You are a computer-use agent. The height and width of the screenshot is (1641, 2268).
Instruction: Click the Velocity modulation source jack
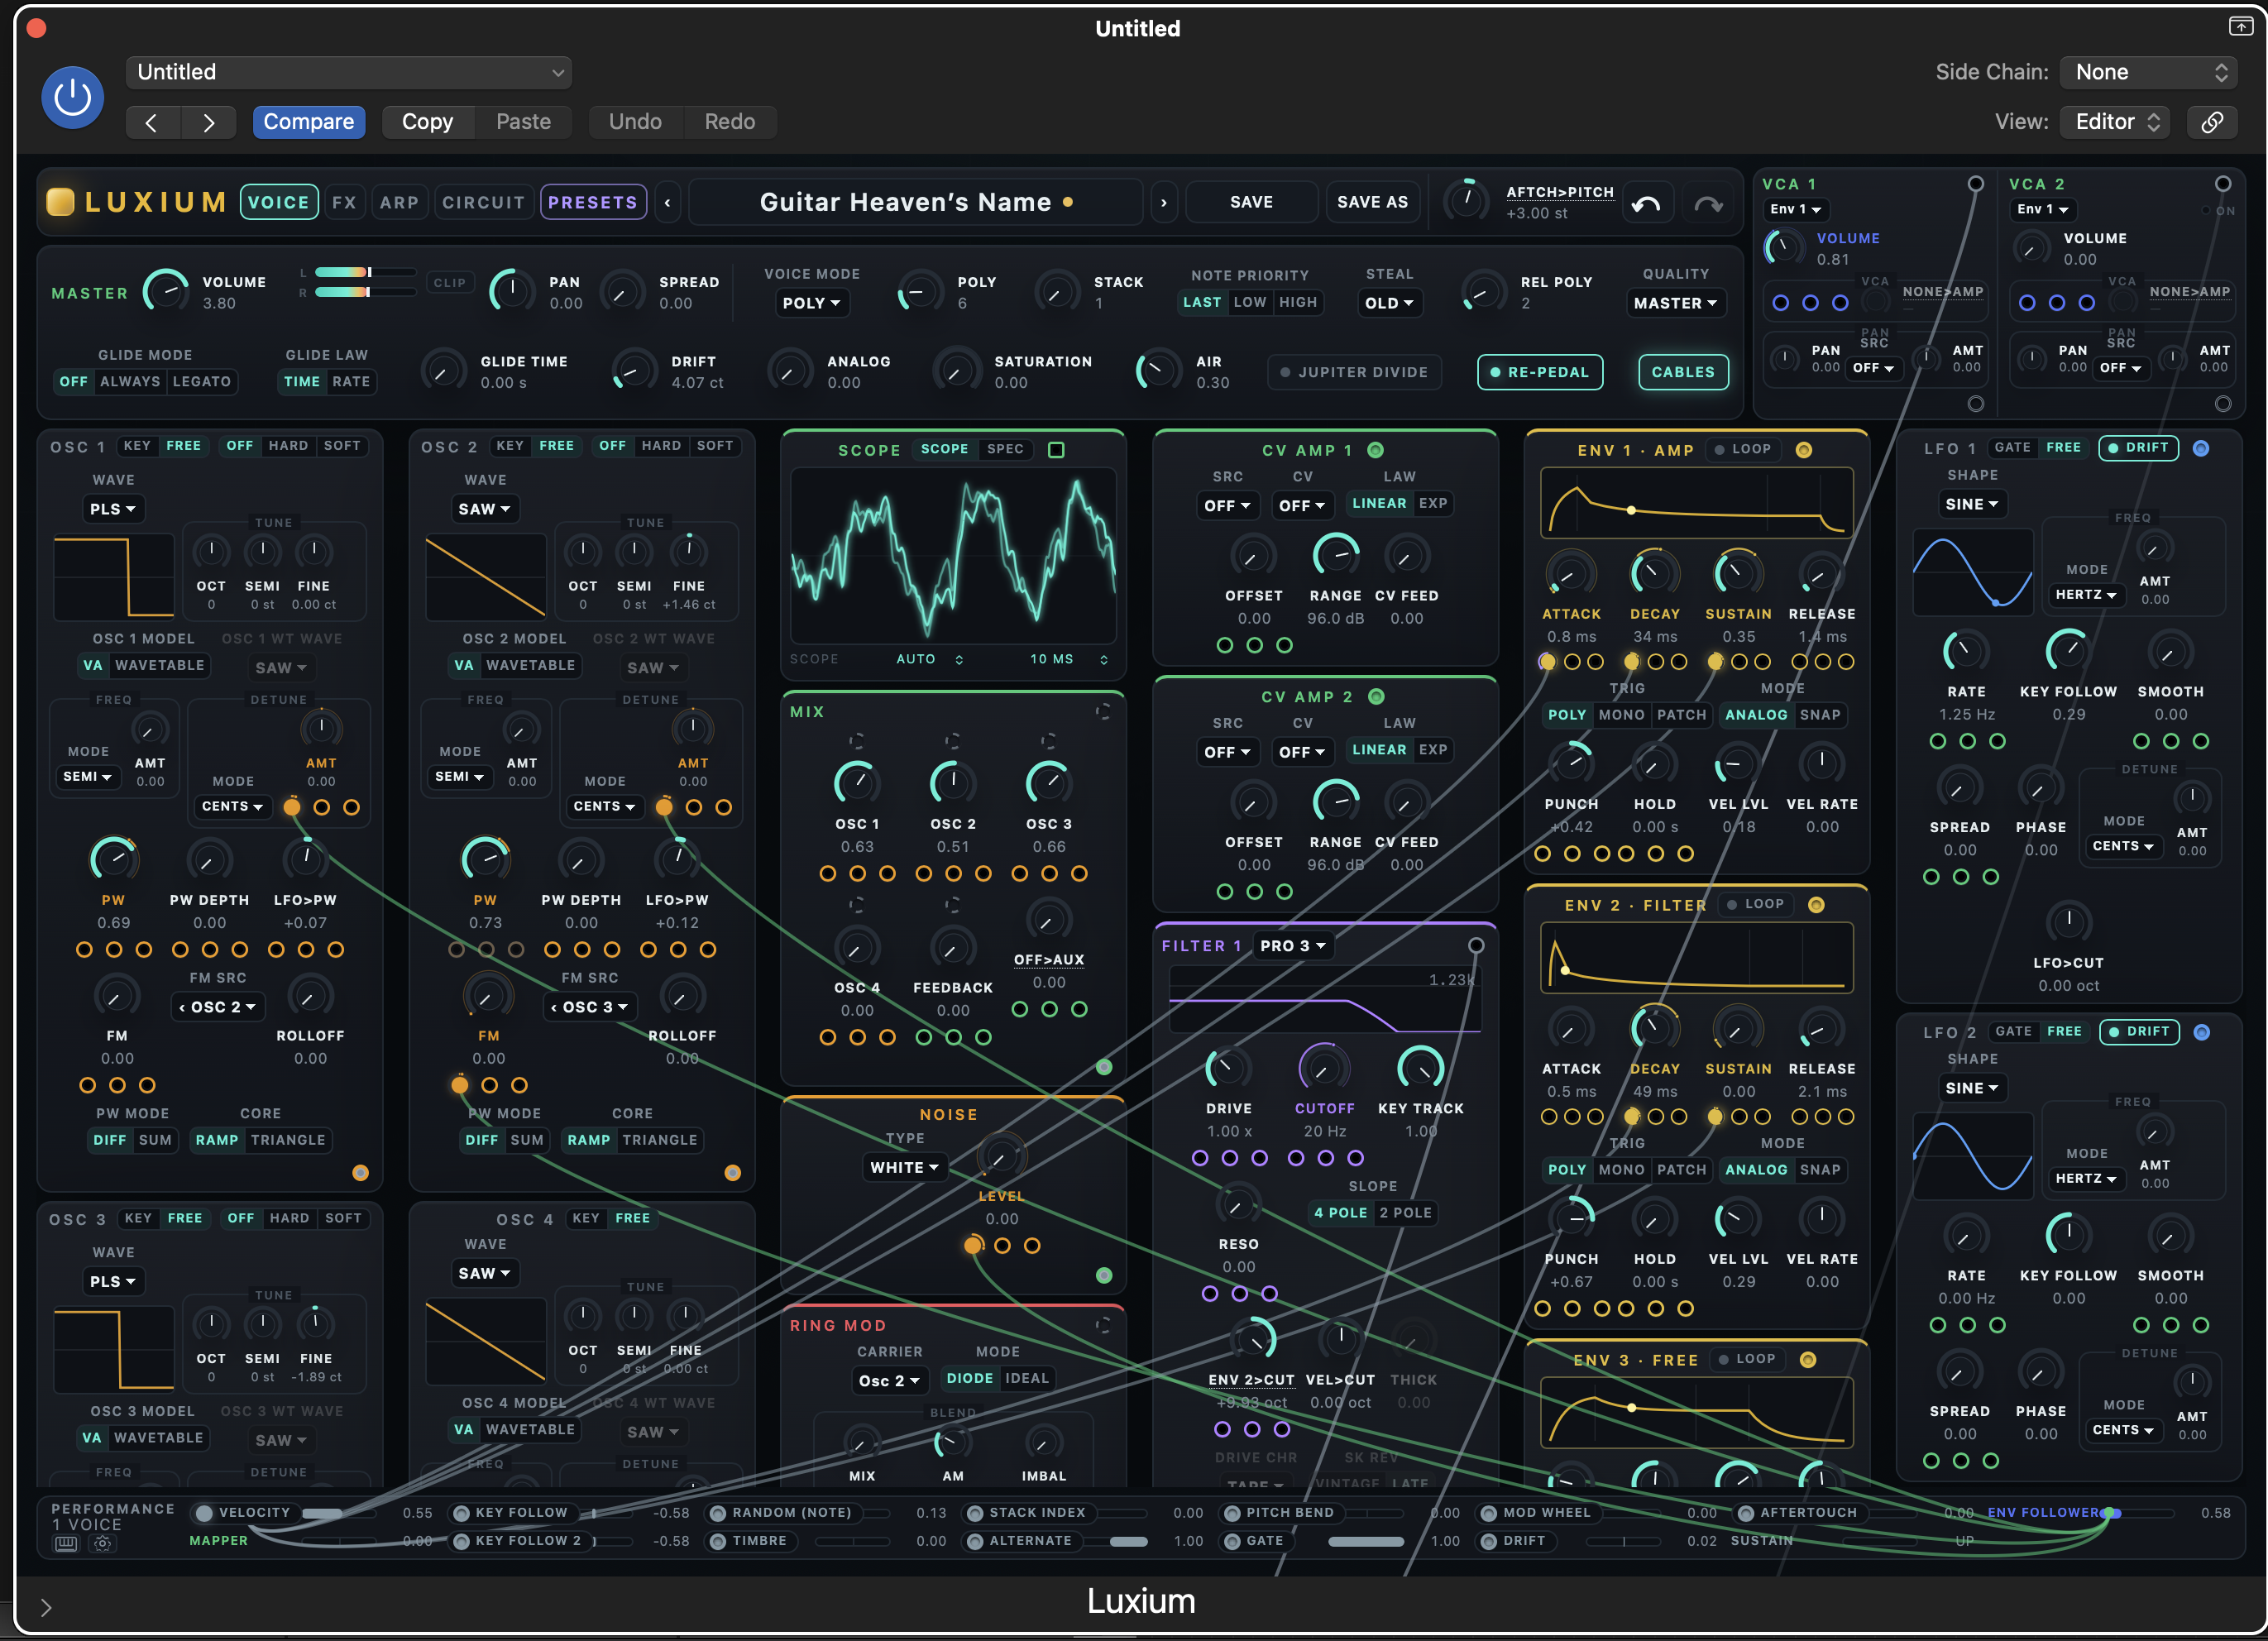pos(204,1513)
